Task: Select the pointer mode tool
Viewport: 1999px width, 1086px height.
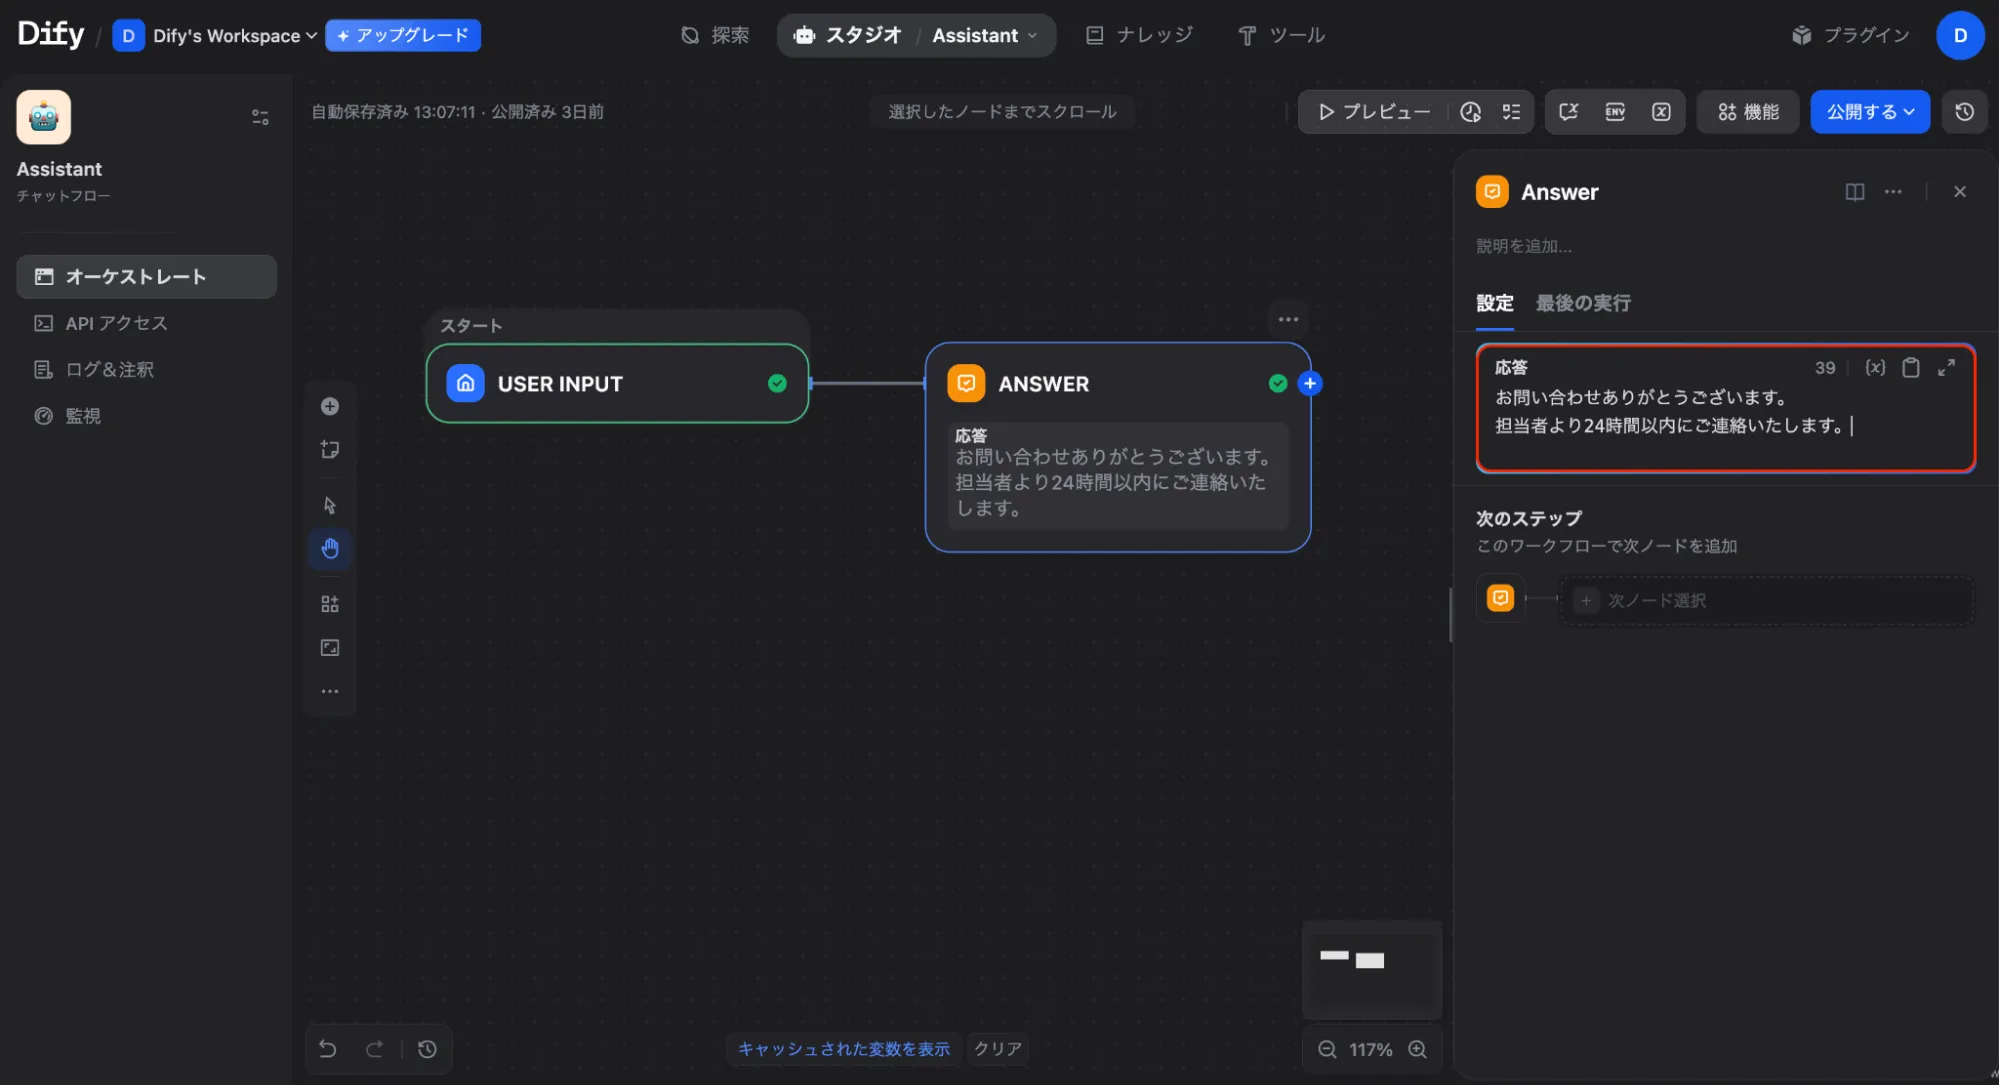Action: pos(330,505)
